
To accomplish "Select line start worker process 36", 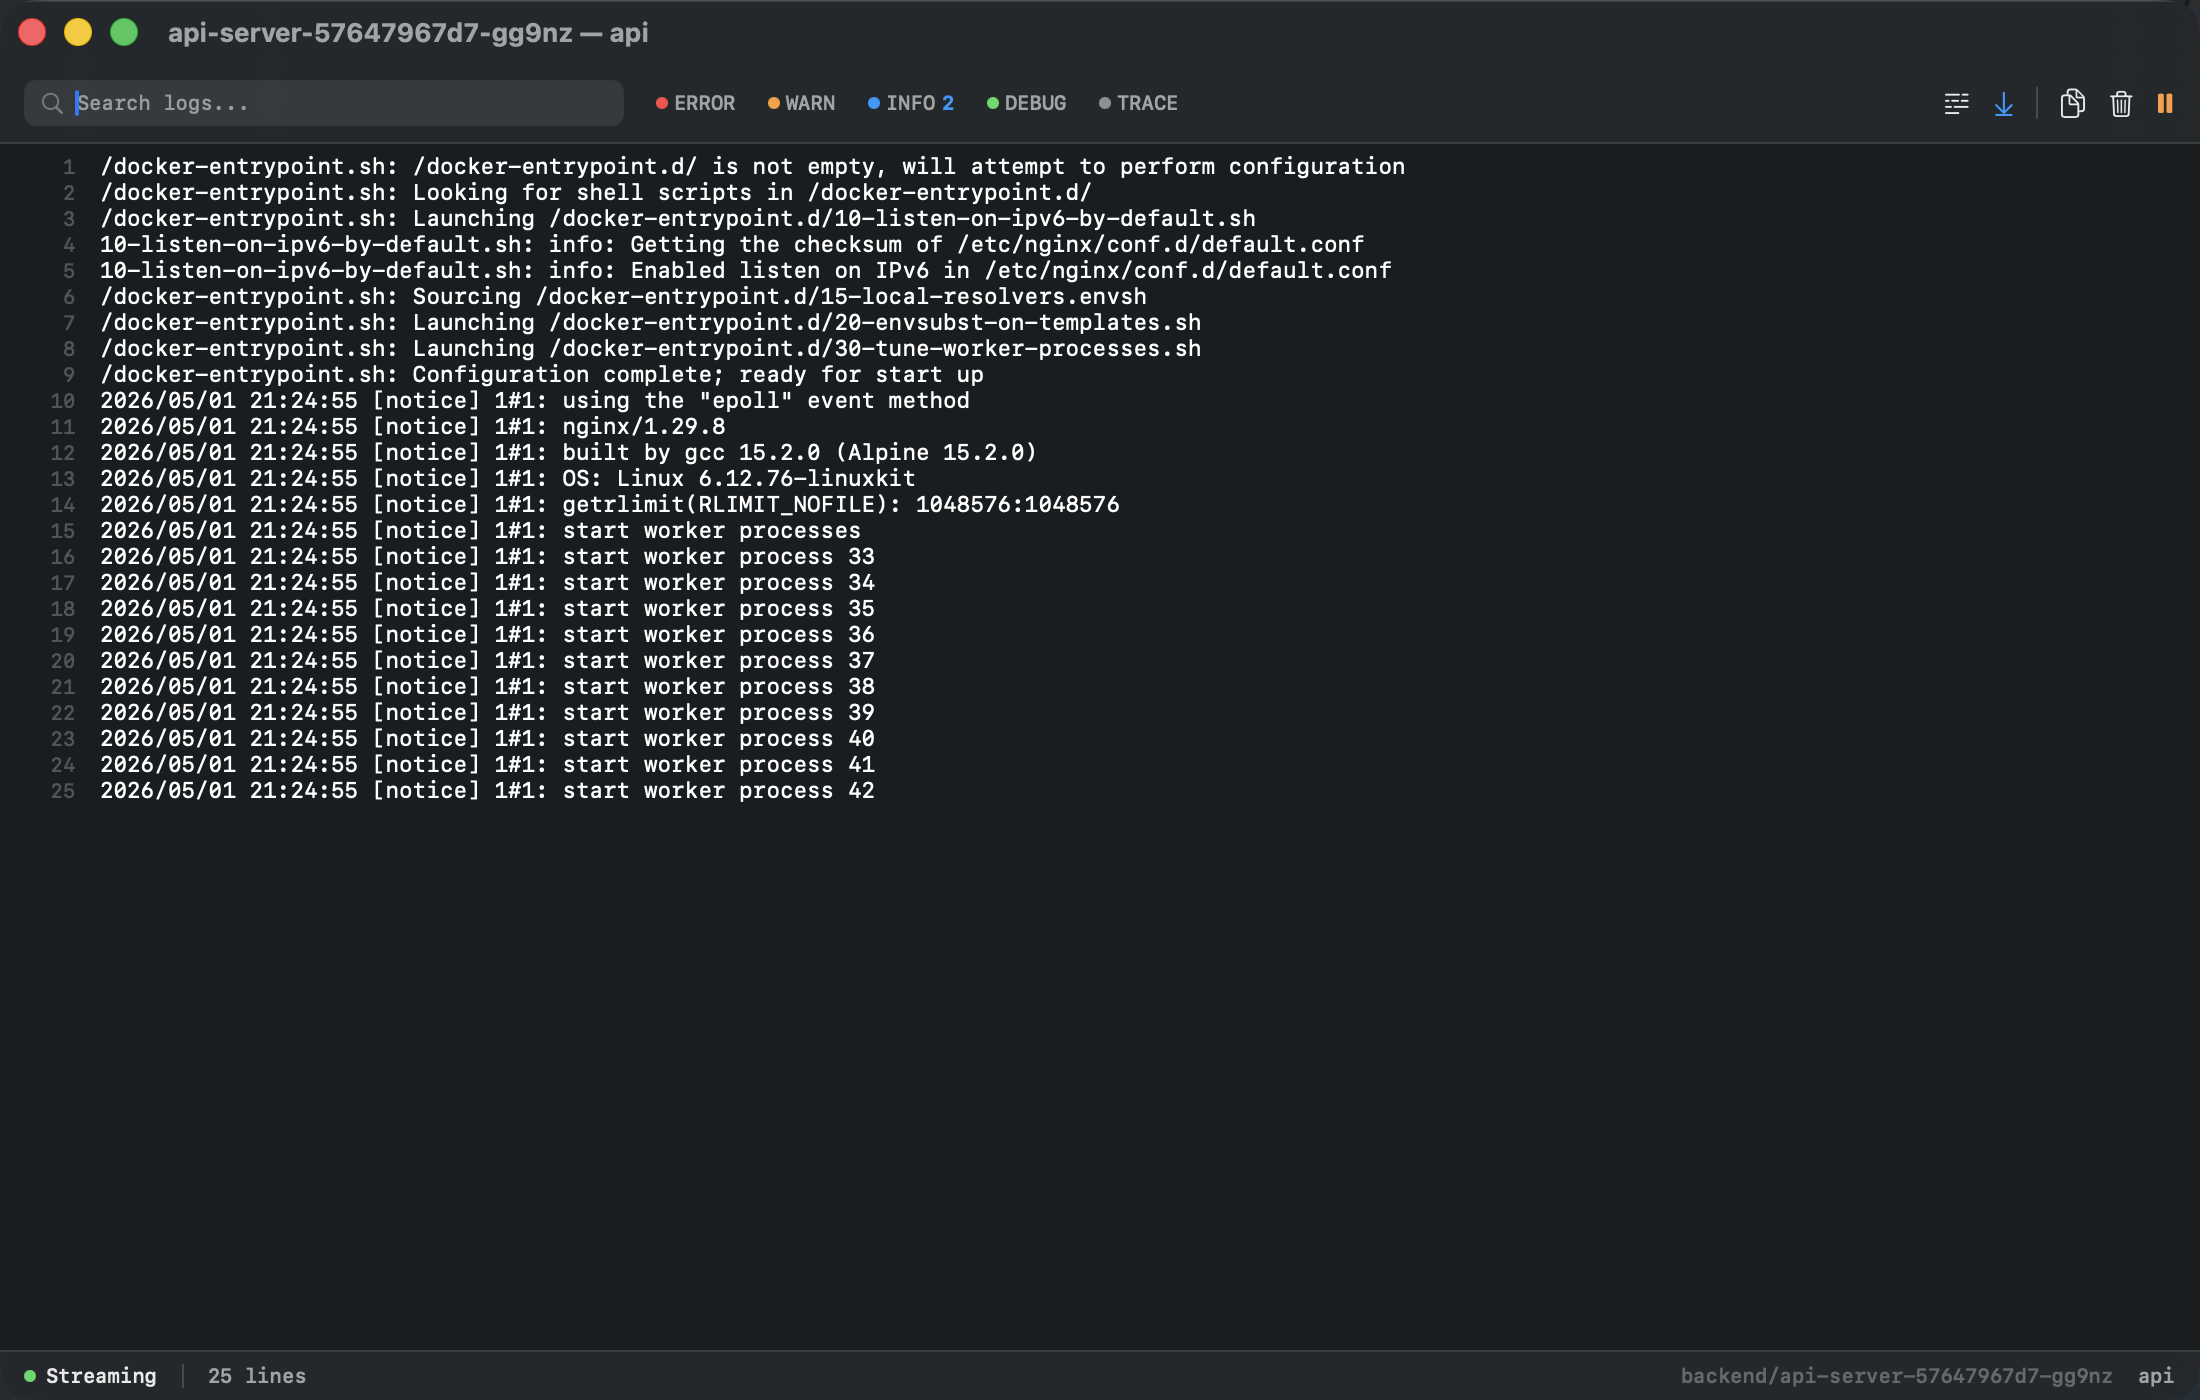I will (x=487, y=634).
